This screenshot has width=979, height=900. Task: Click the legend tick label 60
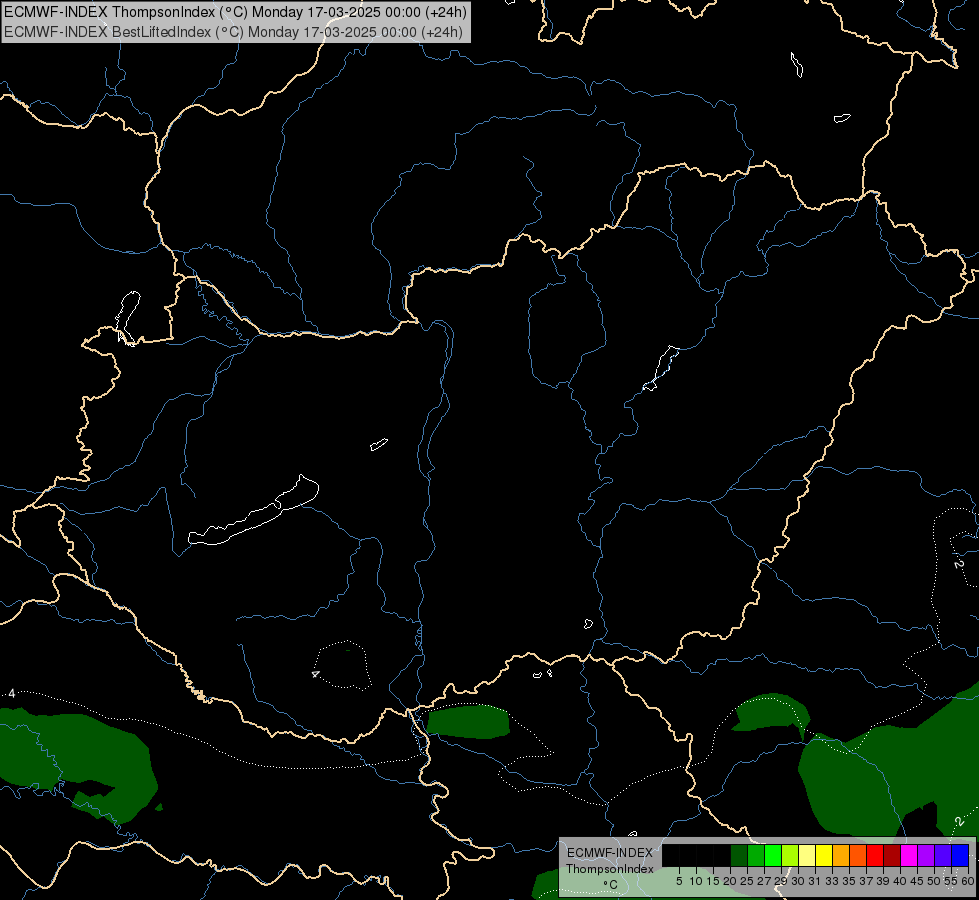tap(968, 881)
